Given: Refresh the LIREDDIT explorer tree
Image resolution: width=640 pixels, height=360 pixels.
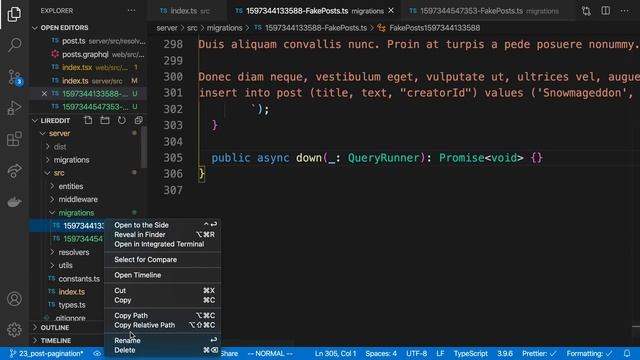Looking at the screenshot, I should pos(122,120).
